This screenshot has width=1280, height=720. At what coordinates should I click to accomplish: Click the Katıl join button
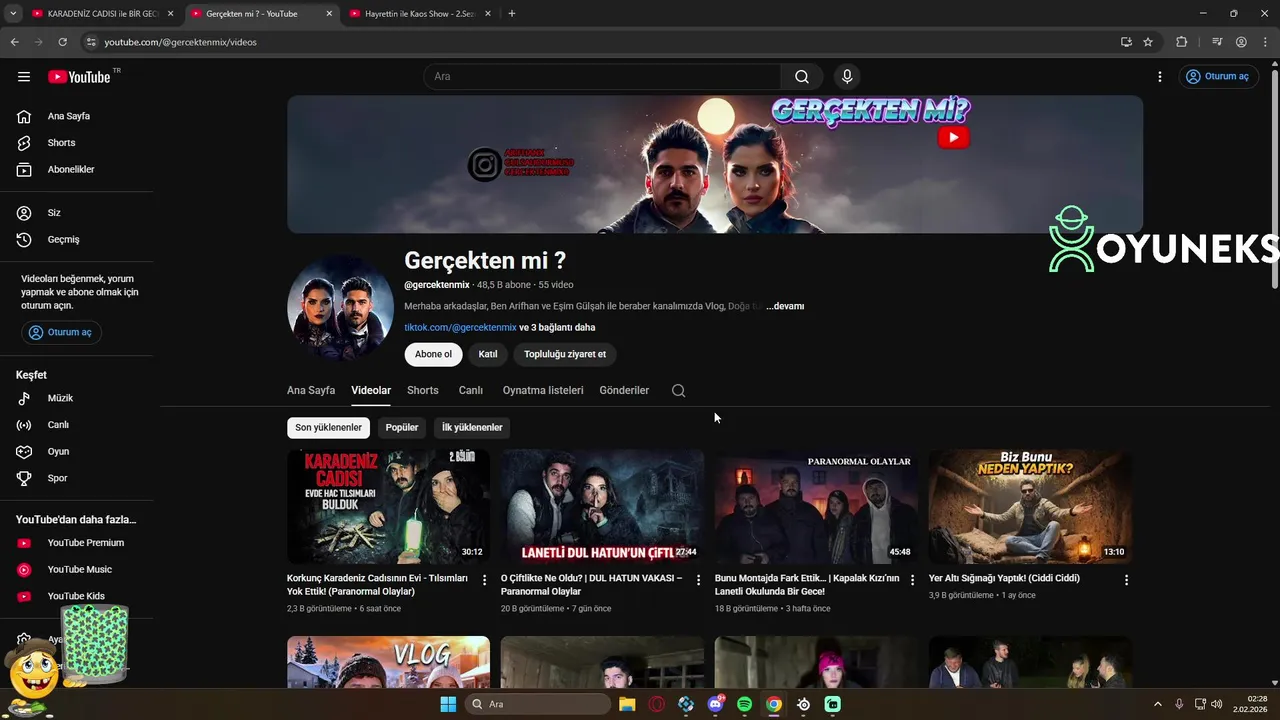488,354
